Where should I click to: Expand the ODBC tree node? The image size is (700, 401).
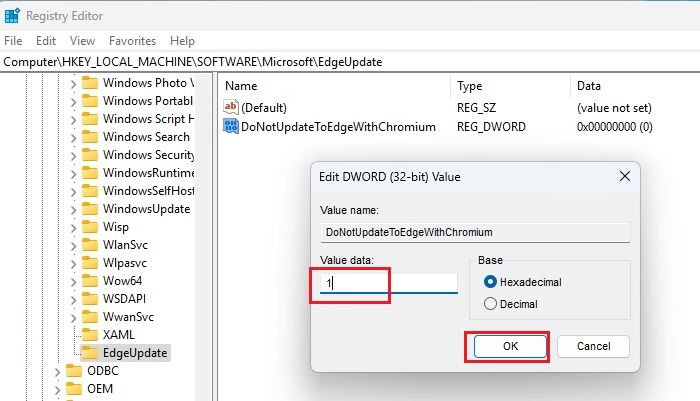pyautogui.click(x=57, y=372)
